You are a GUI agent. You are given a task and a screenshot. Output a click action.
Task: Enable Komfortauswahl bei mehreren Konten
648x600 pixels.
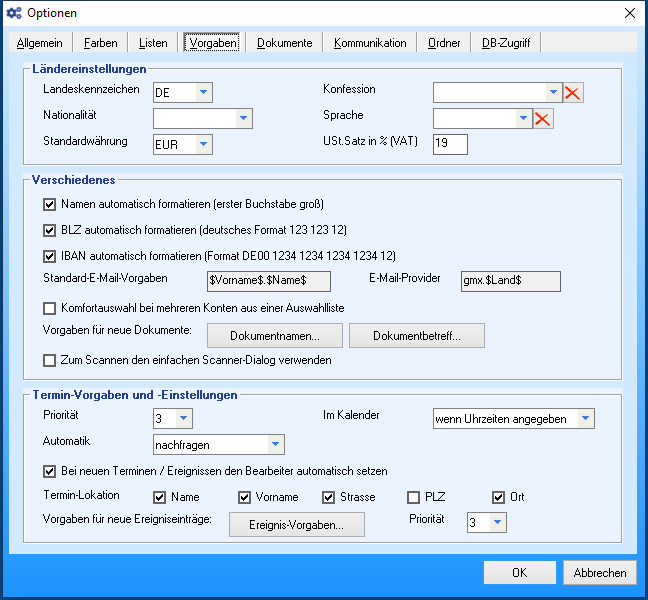click(50, 309)
